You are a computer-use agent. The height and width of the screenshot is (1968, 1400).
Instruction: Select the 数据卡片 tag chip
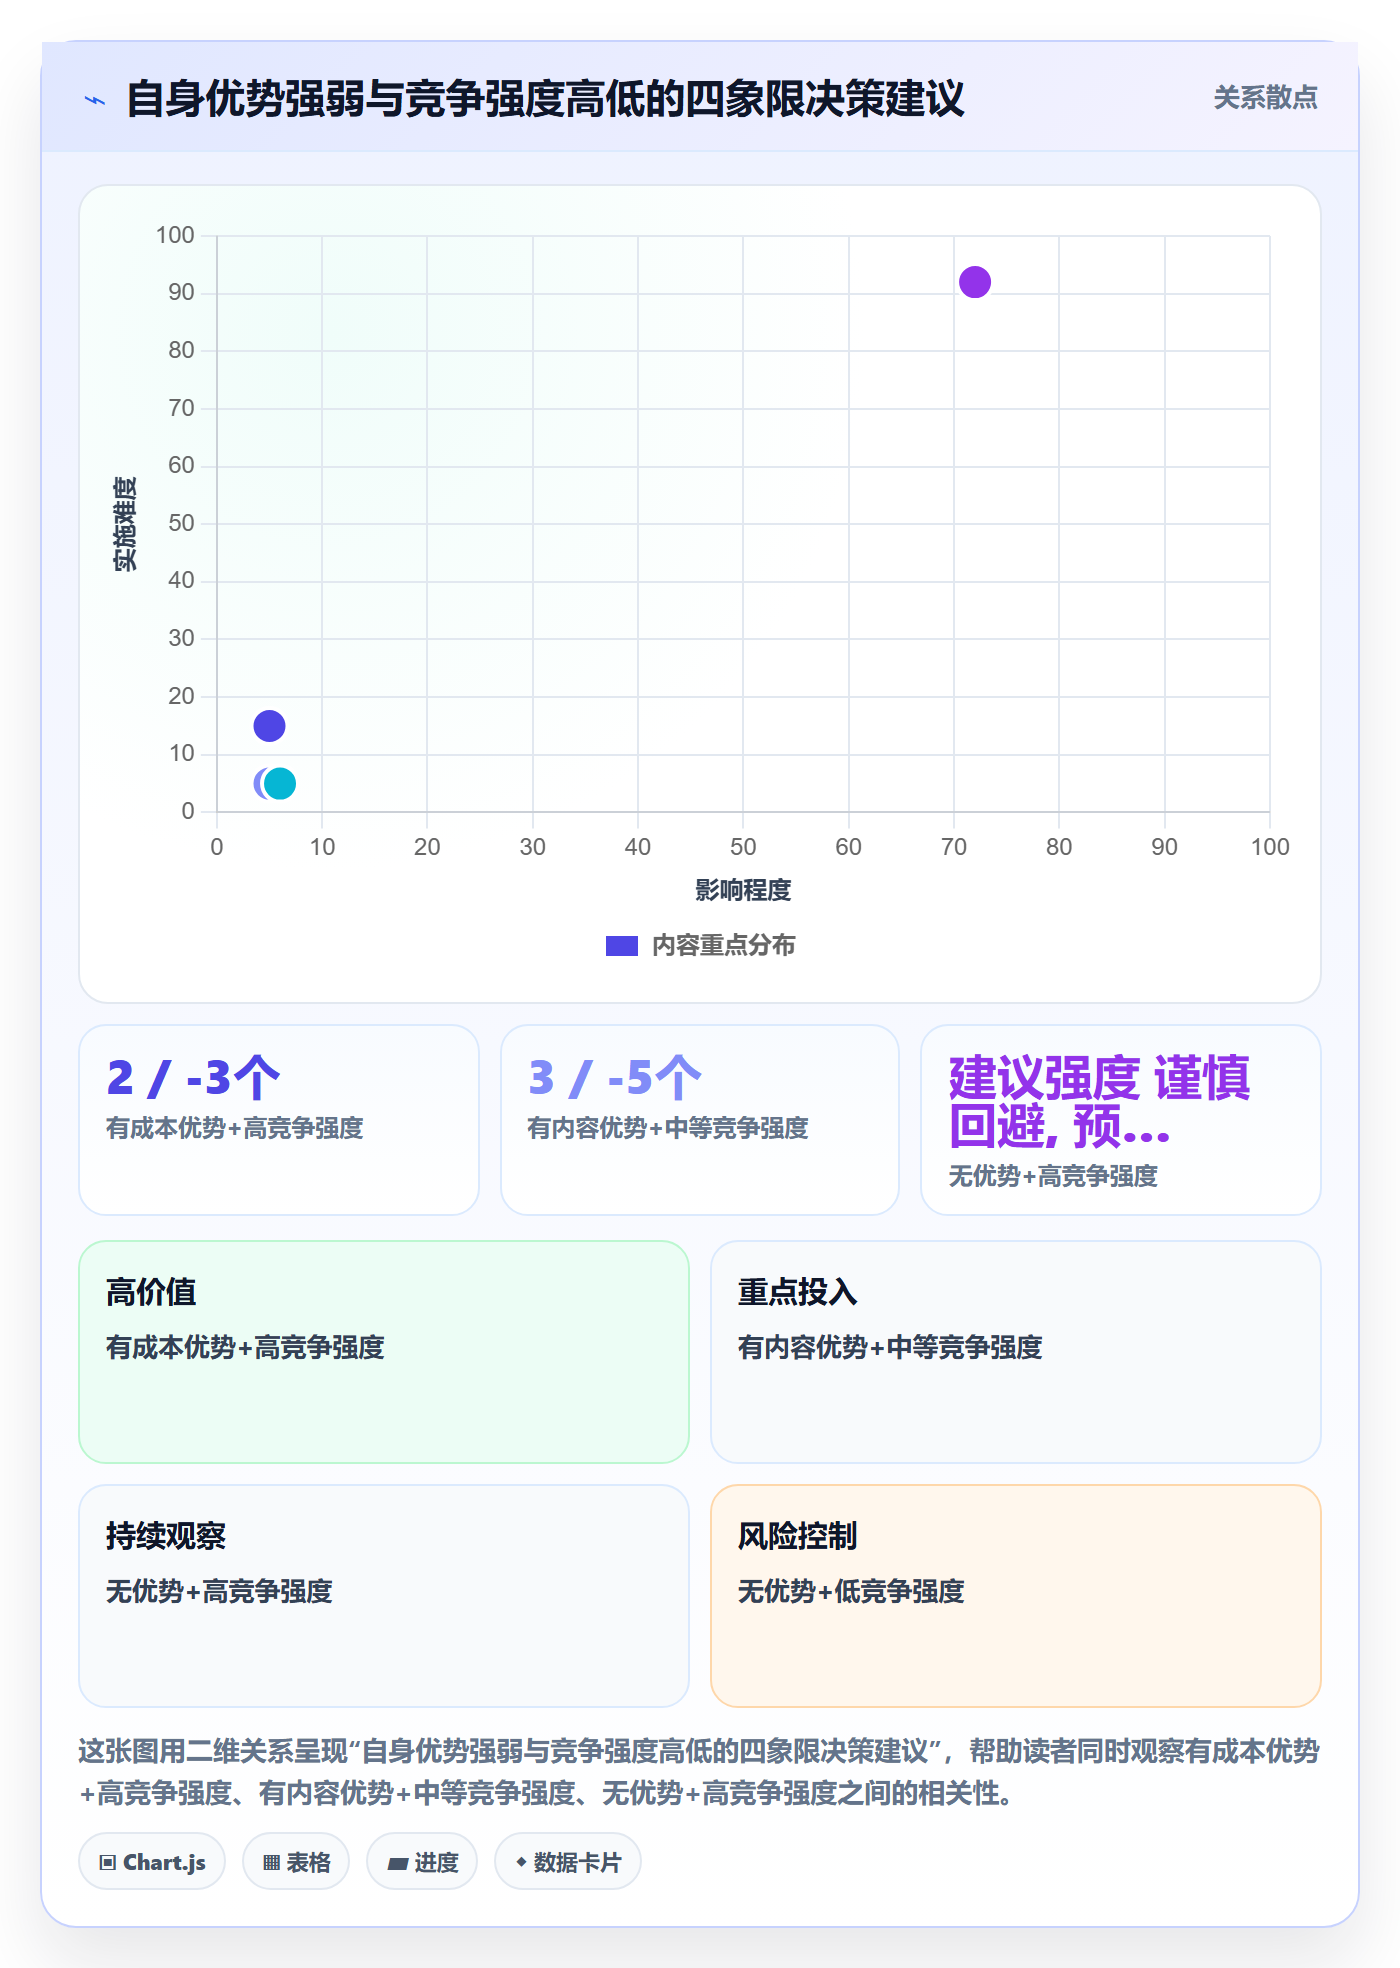coord(568,1862)
